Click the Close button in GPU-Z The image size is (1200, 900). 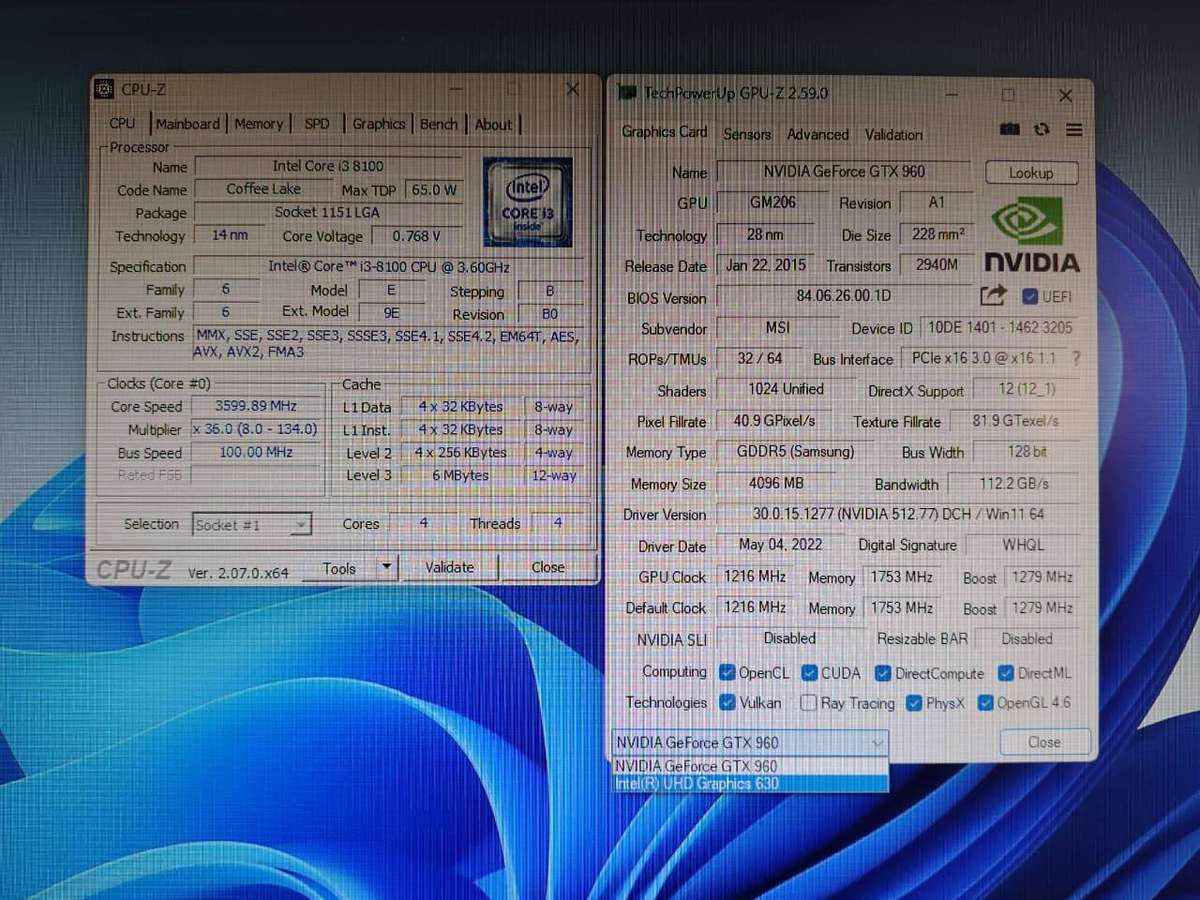tap(1044, 742)
